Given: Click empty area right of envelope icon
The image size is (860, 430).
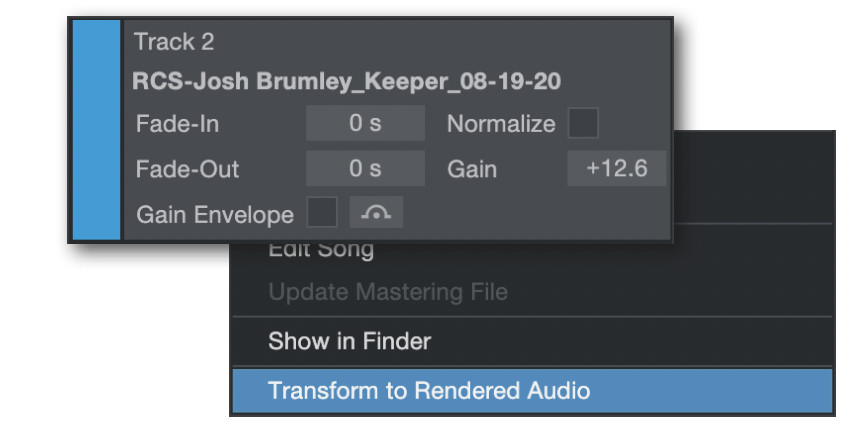Looking at the screenshot, I should (535, 212).
